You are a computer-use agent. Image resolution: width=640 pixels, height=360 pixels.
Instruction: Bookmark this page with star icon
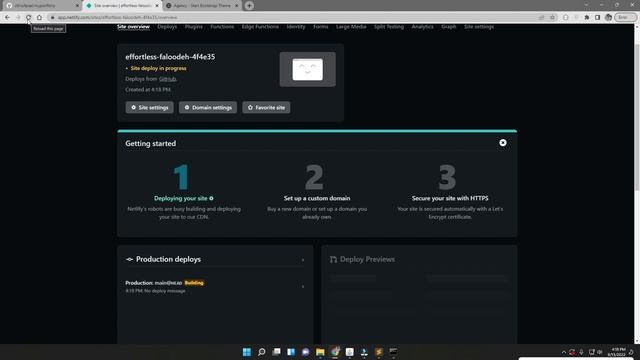coord(553,18)
